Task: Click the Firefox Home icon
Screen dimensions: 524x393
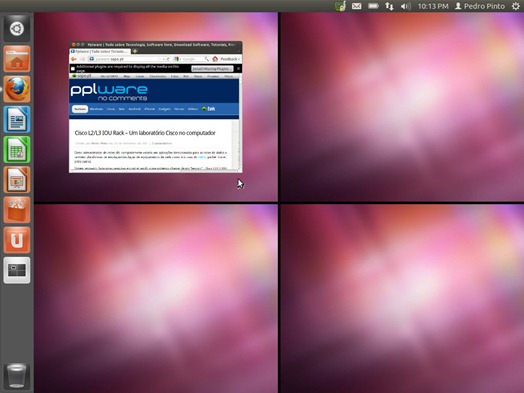Action: [x=215, y=59]
